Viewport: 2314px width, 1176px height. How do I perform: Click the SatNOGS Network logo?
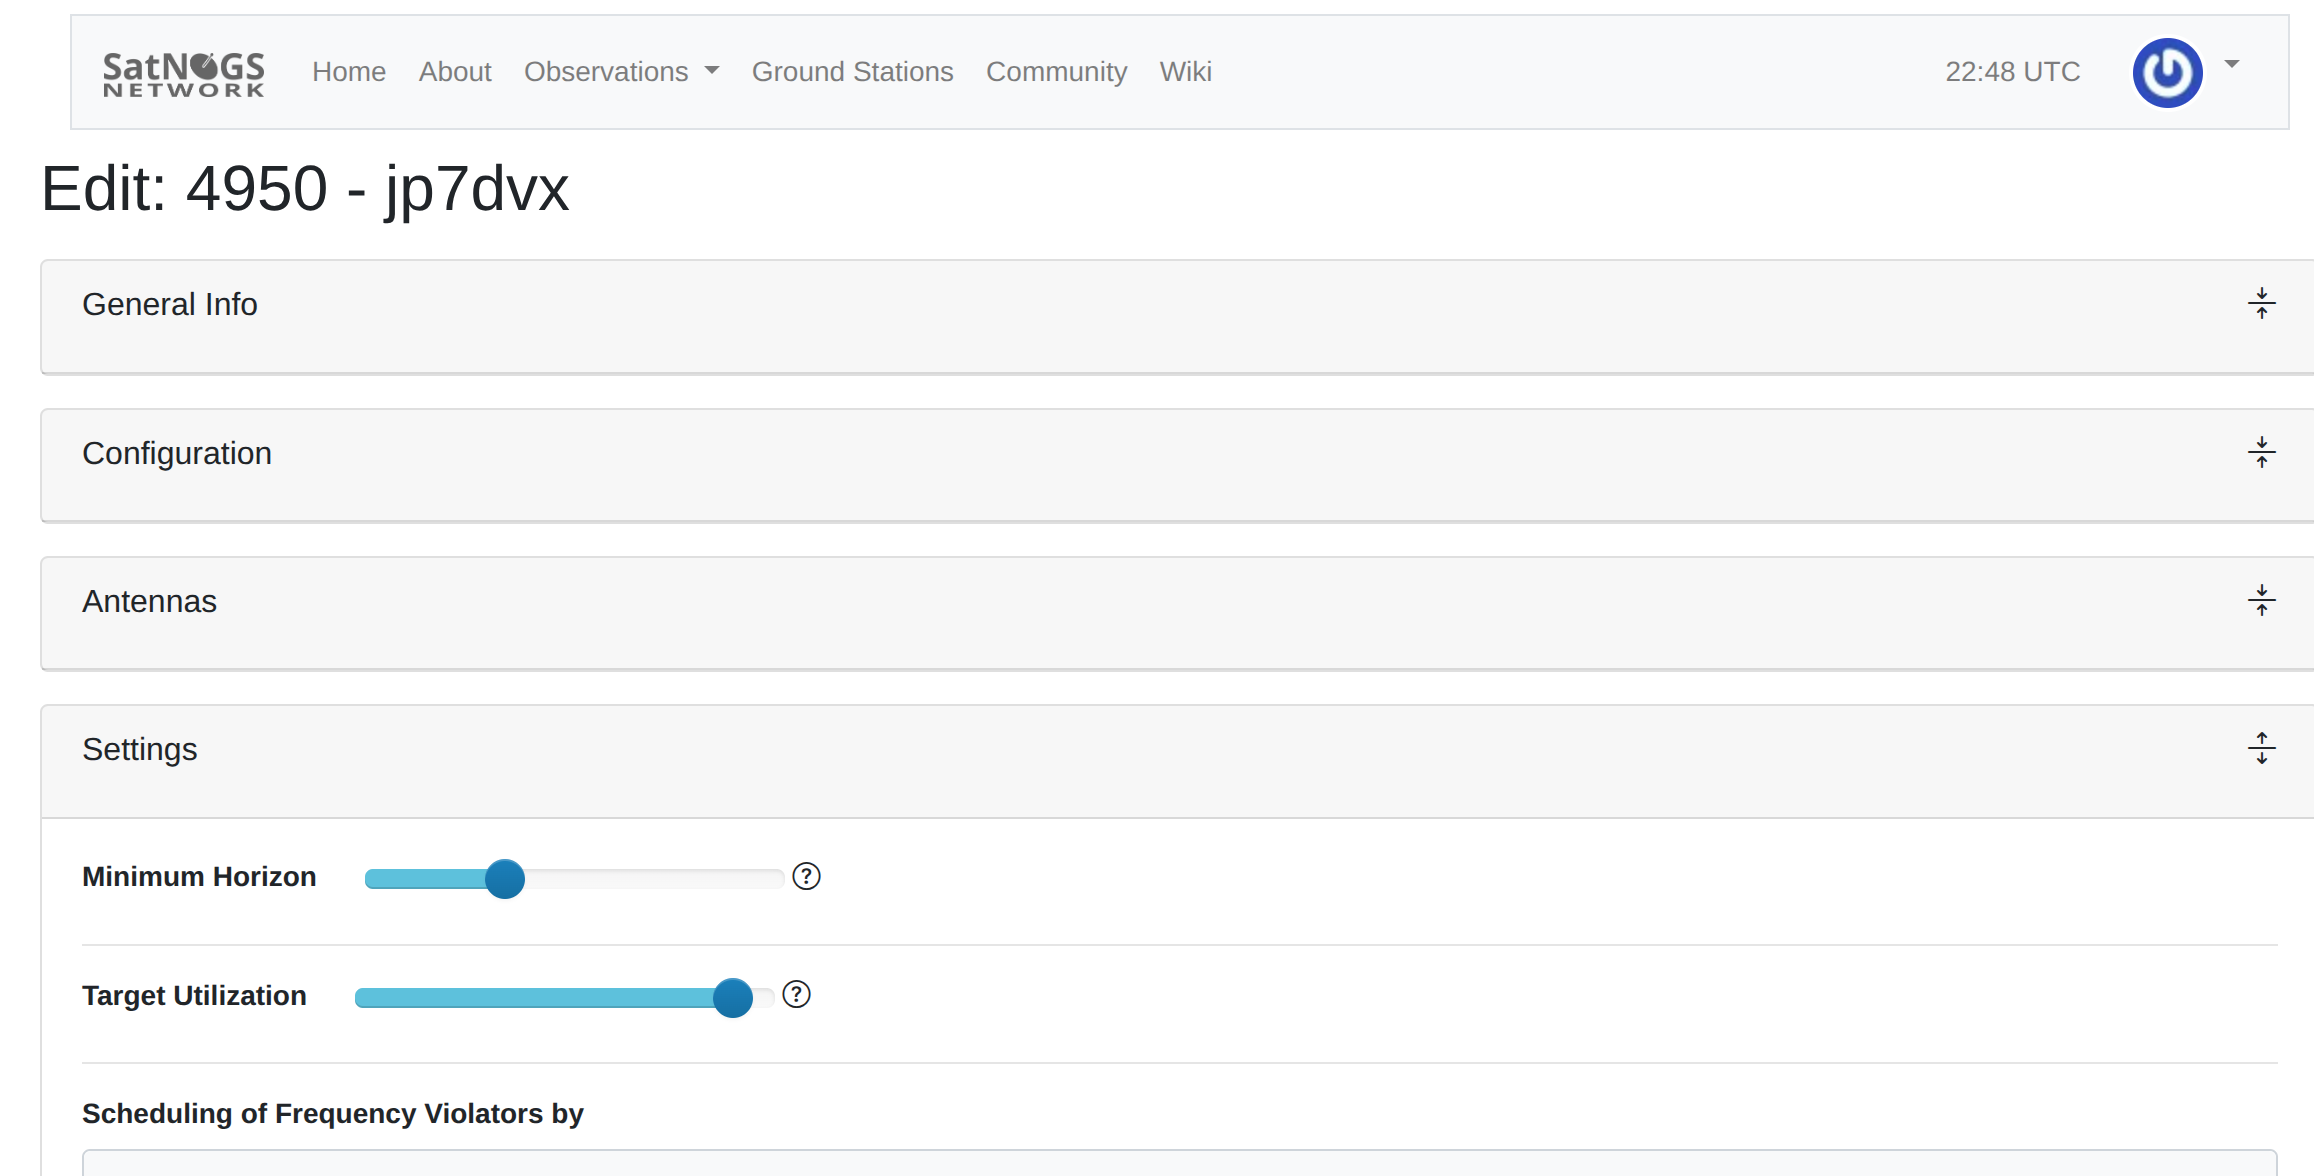[x=184, y=74]
